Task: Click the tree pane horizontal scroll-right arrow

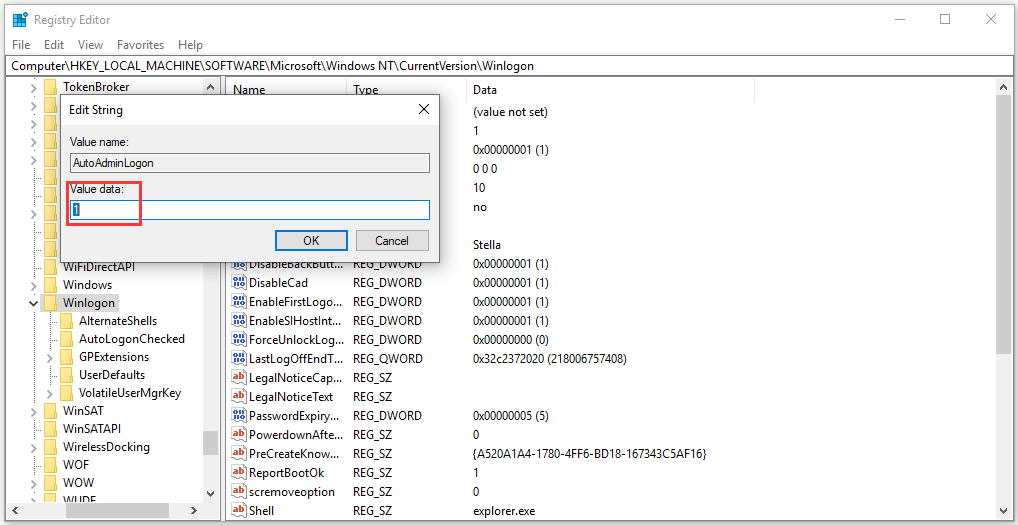Action: [x=193, y=510]
